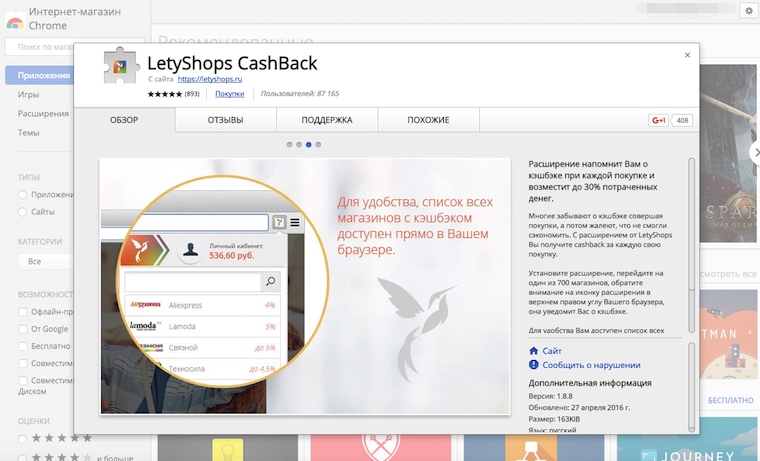The width and height of the screenshot is (760, 461).
Task: Toggle the first Совместимые checkbox
Action: pos(23,364)
